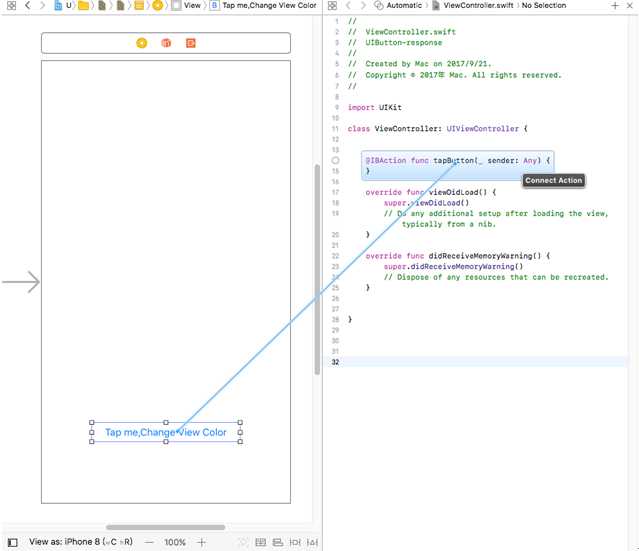The width and height of the screenshot is (639, 551).
Task: Open ViewController.swift in assistant jump bar
Action: point(473,6)
